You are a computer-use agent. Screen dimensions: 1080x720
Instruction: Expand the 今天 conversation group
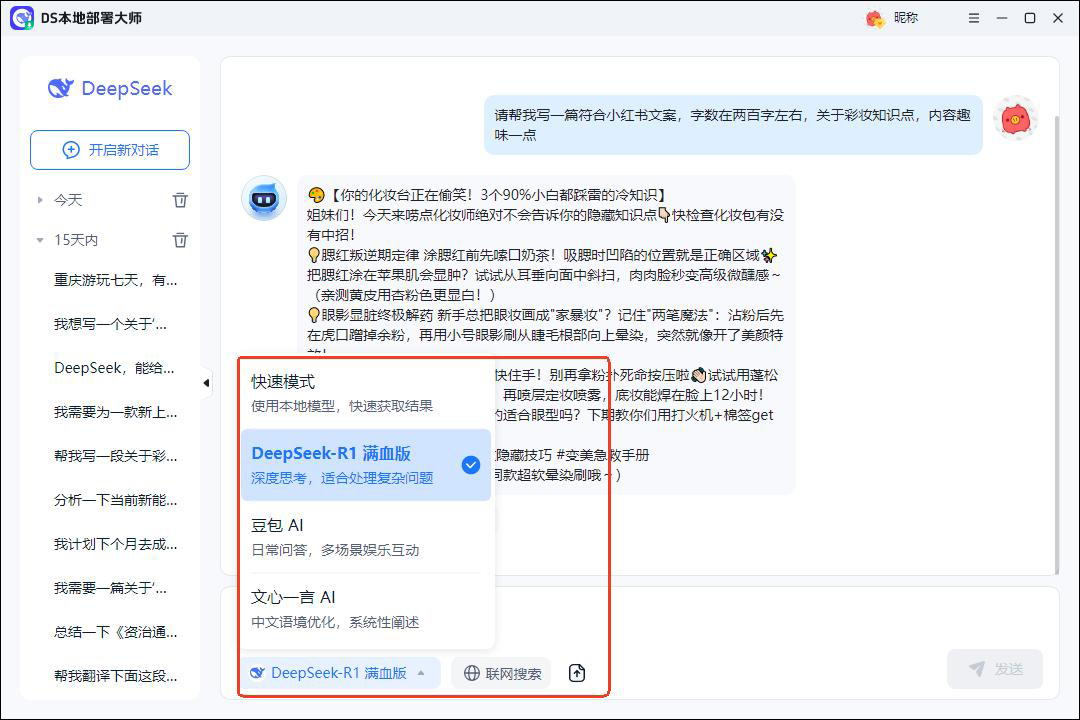tap(40, 200)
